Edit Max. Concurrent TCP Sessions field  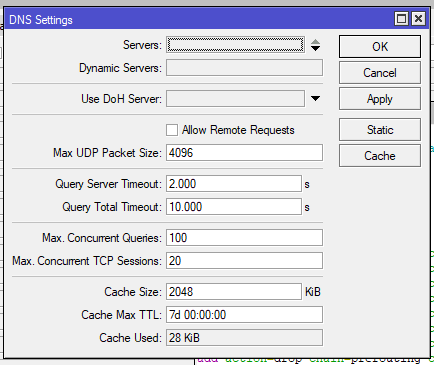coord(244,261)
